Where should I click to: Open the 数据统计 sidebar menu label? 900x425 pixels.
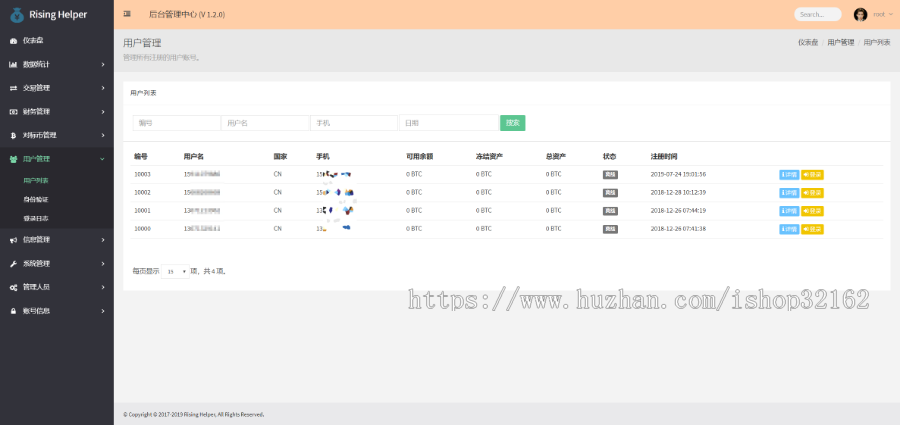coord(36,64)
